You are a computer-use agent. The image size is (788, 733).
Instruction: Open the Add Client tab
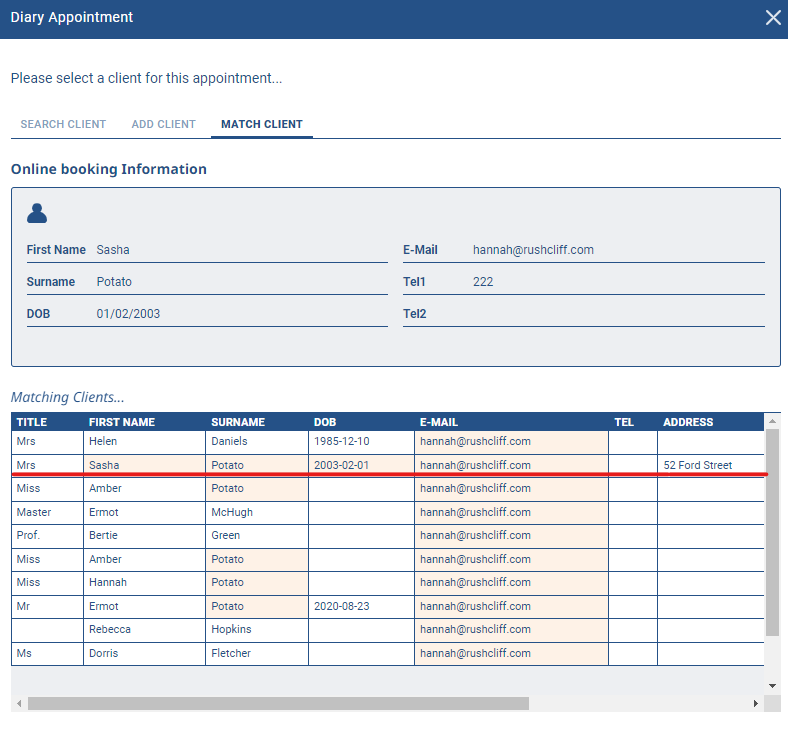tap(163, 124)
